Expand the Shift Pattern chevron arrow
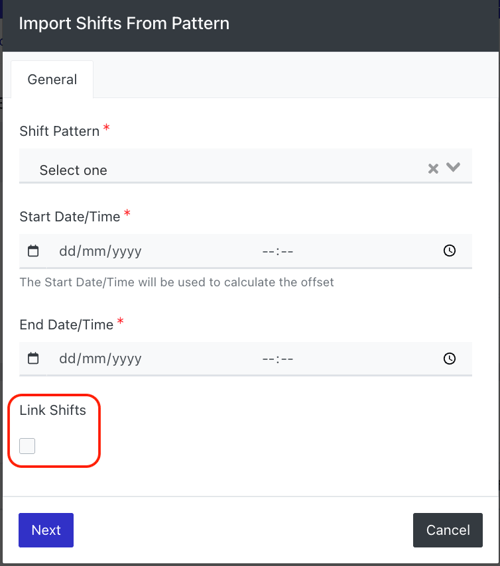 pos(453,167)
